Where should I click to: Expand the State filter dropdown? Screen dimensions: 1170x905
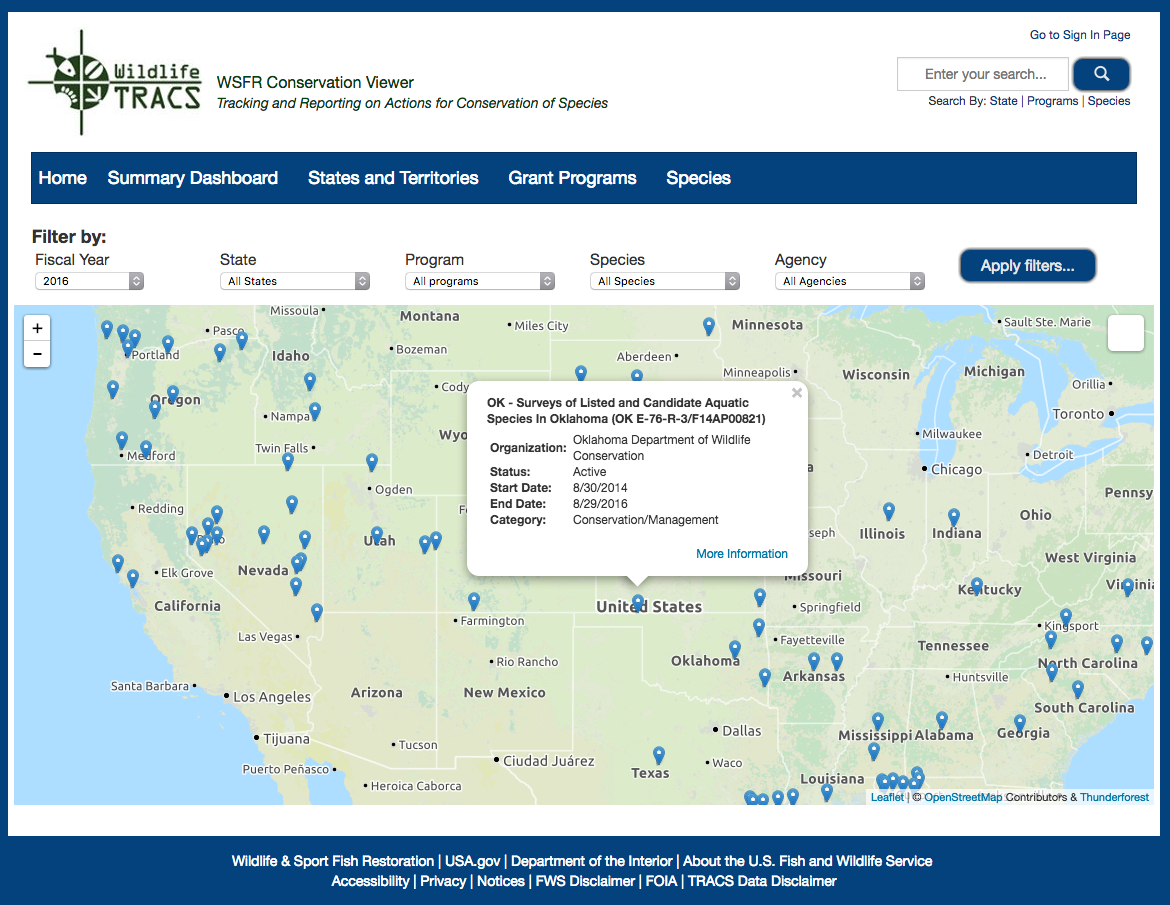pyautogui.click(x=295, y=281)
